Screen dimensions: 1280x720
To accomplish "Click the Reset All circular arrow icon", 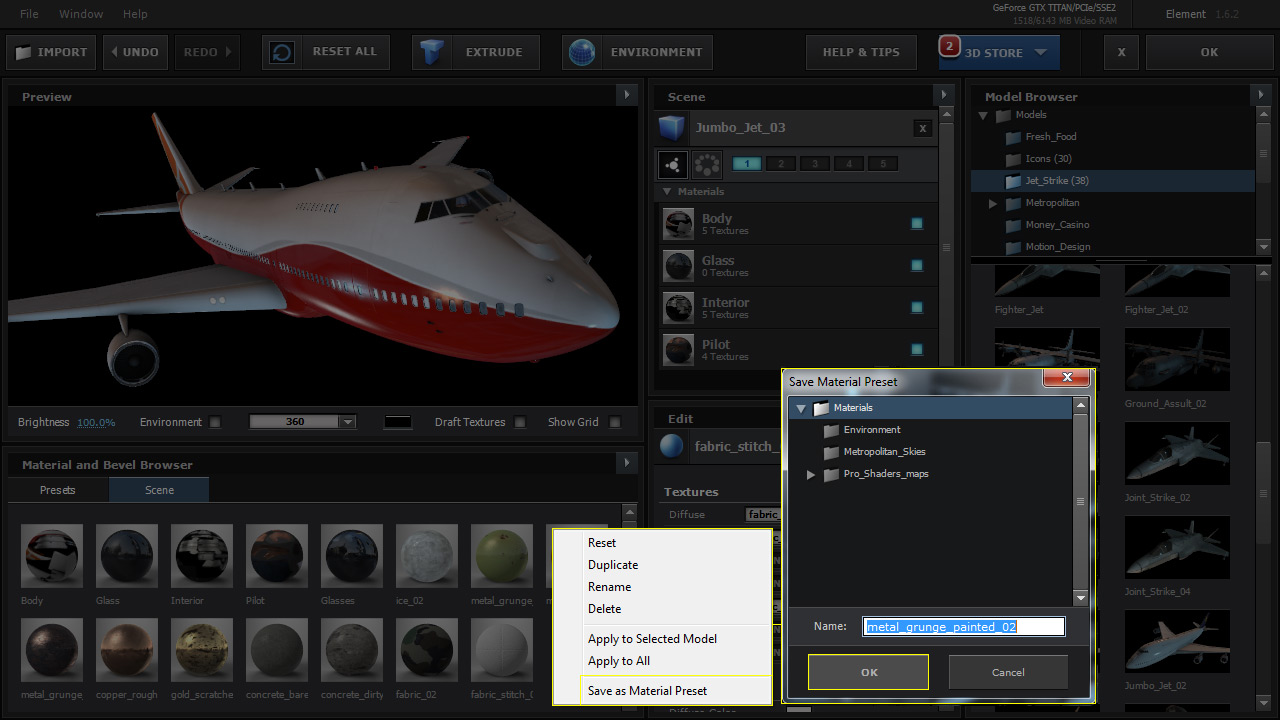I will (282, 52).
